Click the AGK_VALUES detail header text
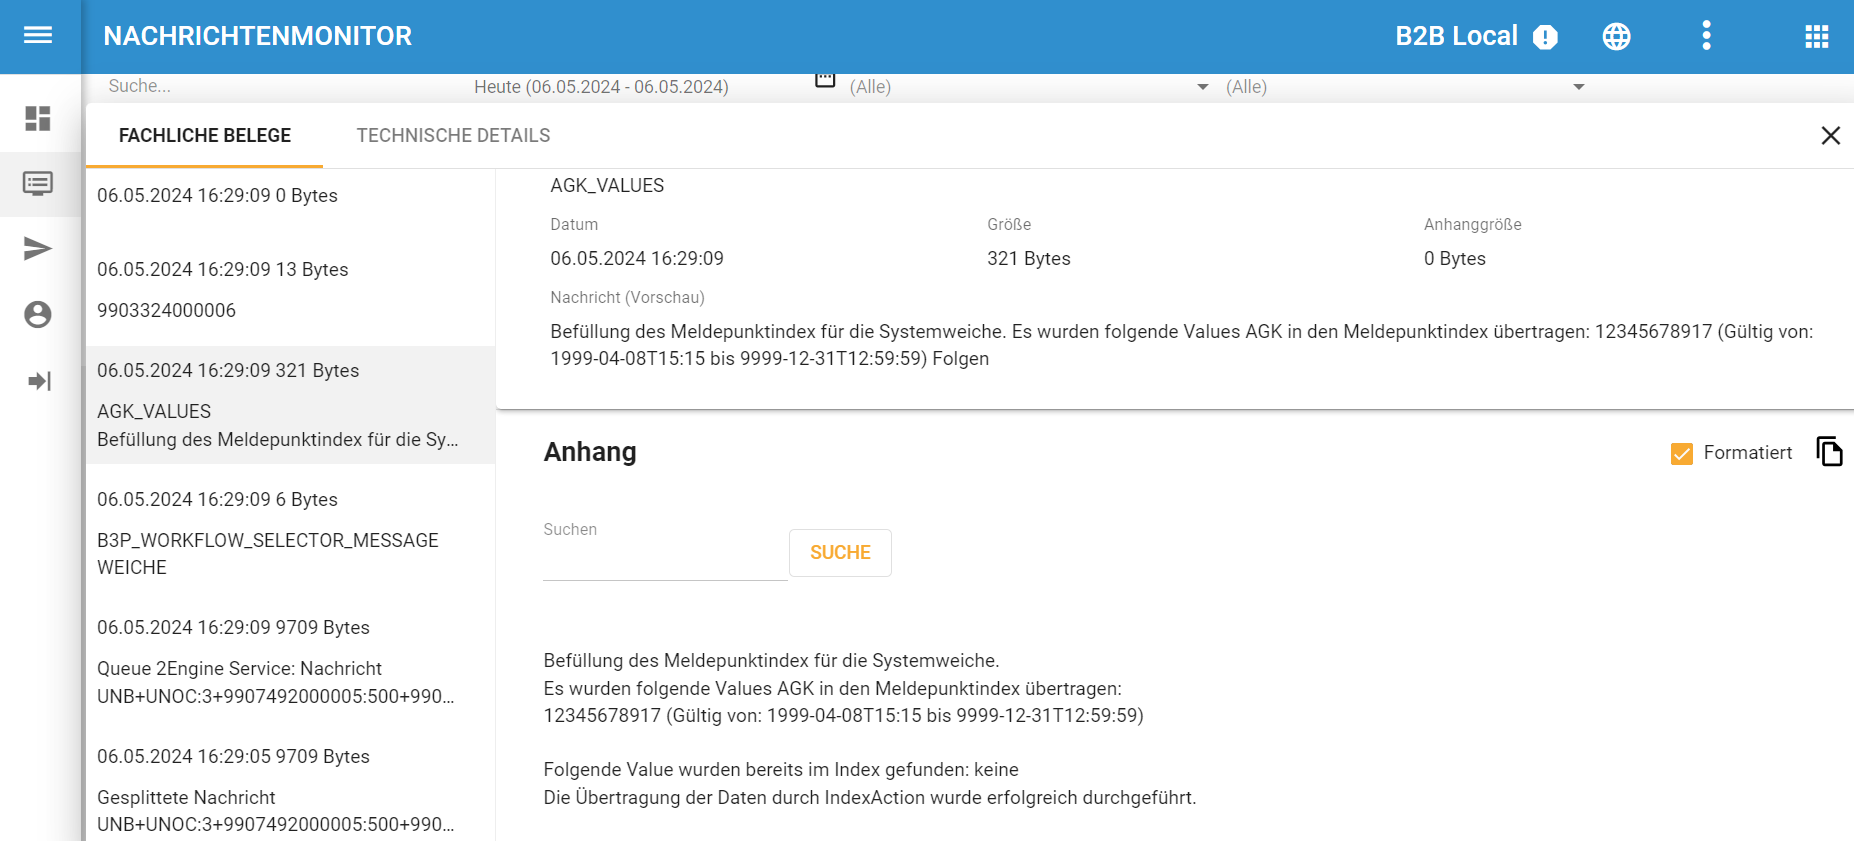Viewport: 1854px width, 841px height. [607, 186]
